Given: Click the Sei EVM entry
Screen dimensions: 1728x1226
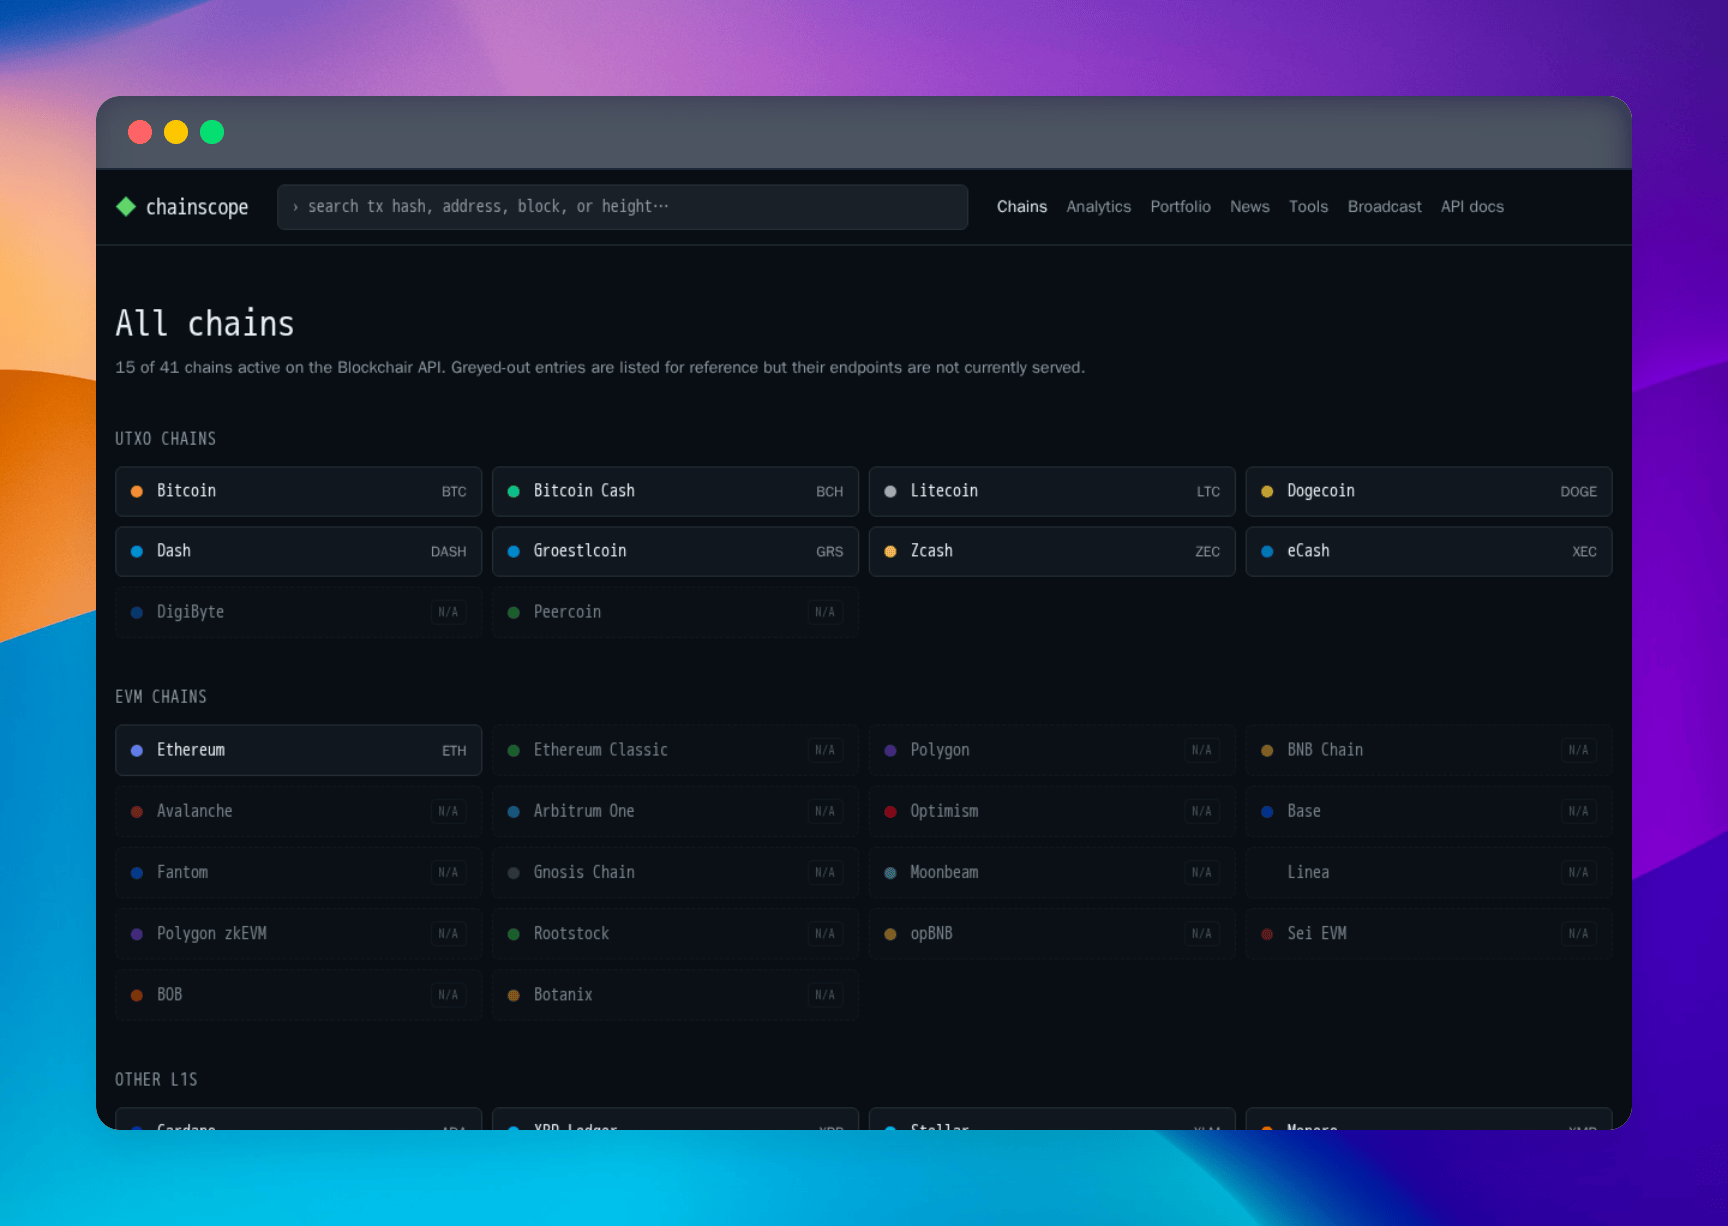Looking at the screenshot, I should (x=1429, y=933).
